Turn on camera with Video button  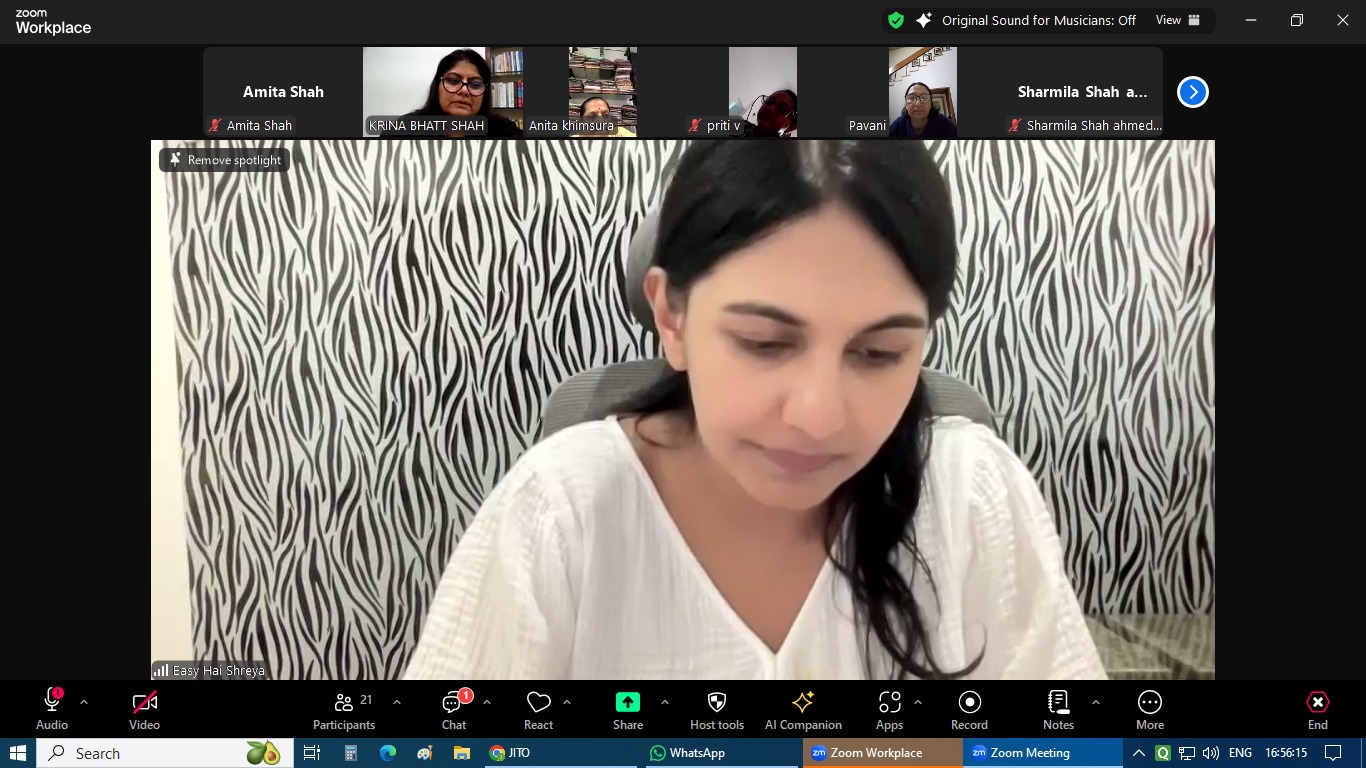pos(144,709)
